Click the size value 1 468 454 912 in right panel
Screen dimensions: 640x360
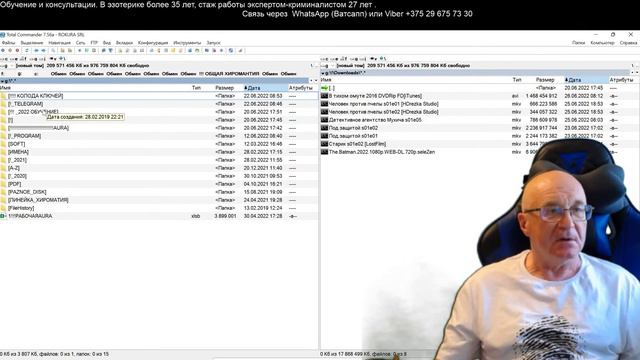pyautogui.click(x=541, y=96)
